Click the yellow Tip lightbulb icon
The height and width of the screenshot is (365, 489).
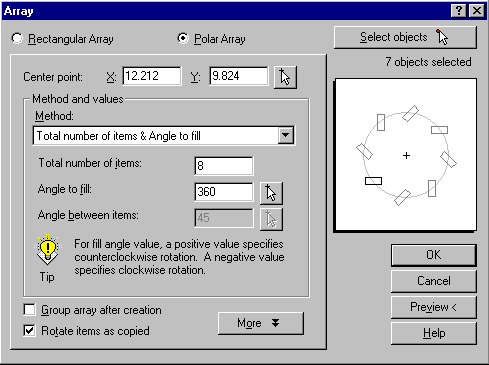coord(48,249)
